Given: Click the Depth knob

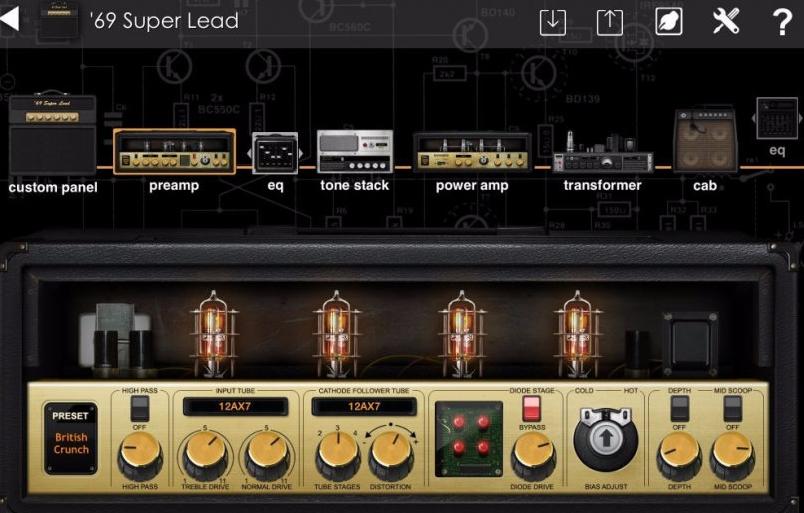Looking at the screenshot, I should pos(679,455).
